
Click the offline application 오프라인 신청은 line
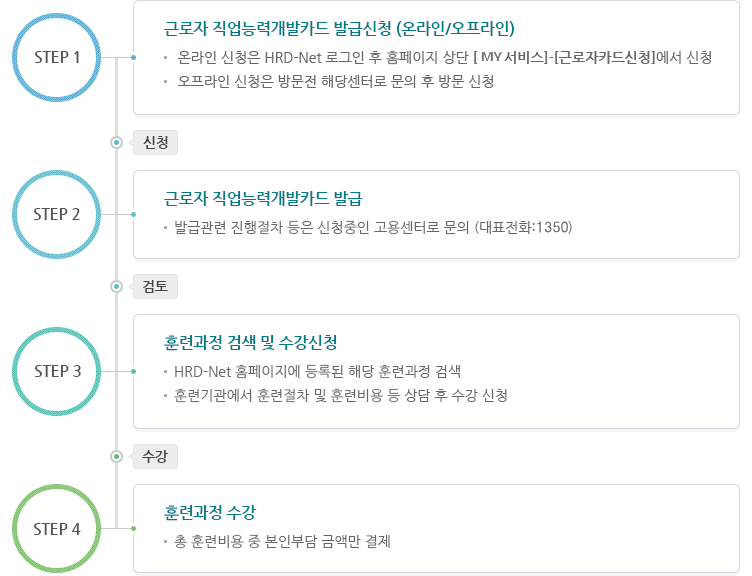(x=336, y=81)
